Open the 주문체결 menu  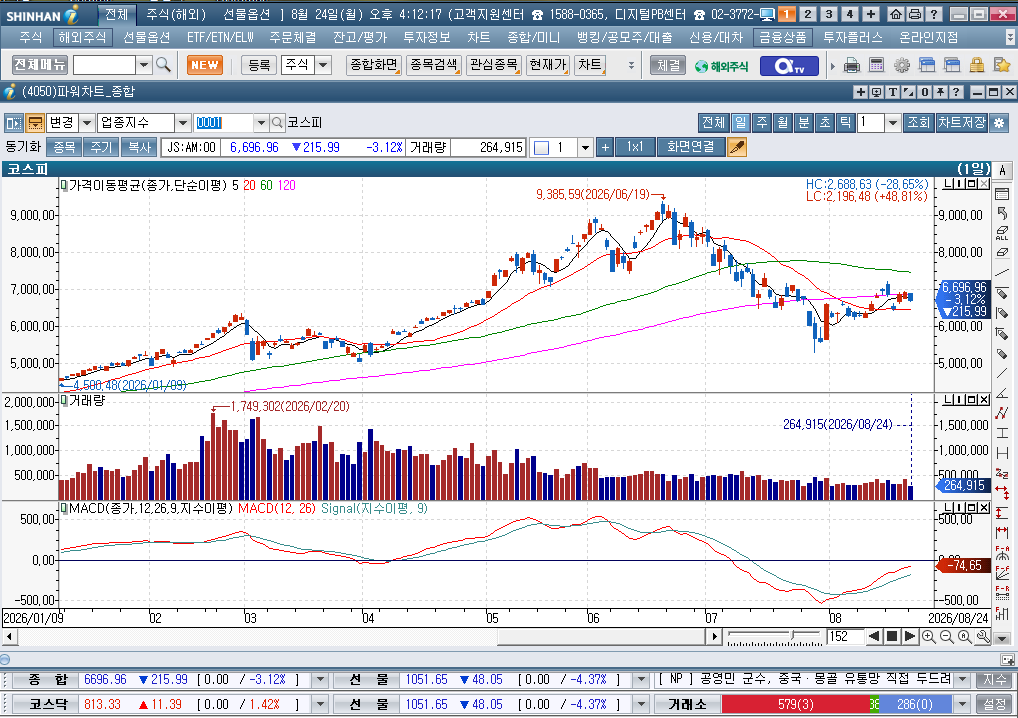coord(293,38)
